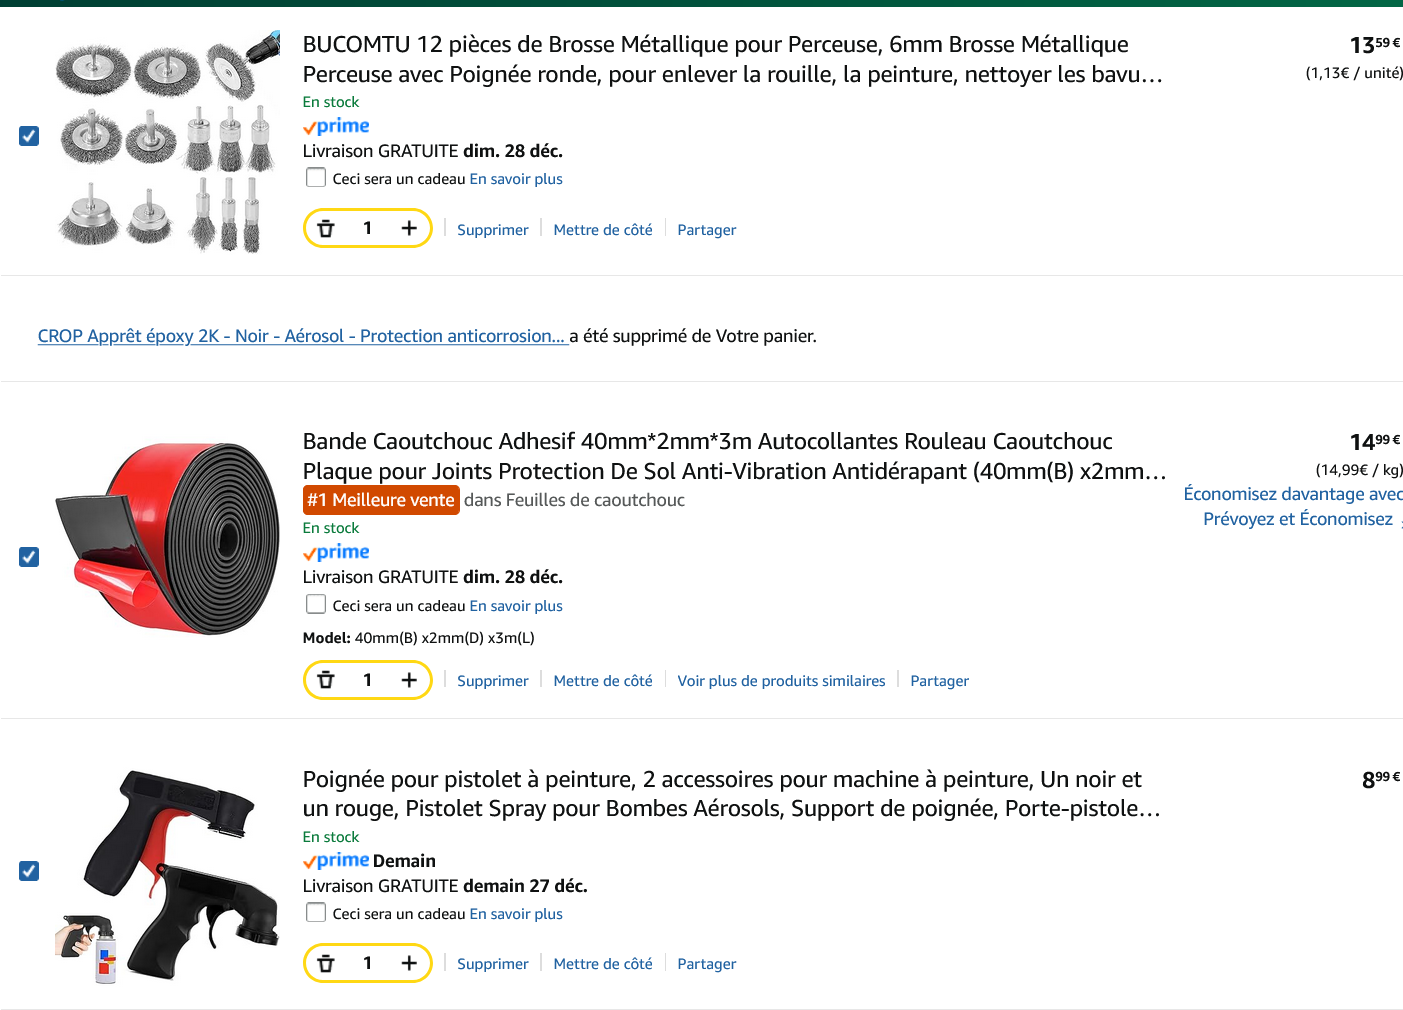This screenshot has height=1010, width=1403.
Task: Mark the rubber strip as a gift
Action: click(316, 605)
